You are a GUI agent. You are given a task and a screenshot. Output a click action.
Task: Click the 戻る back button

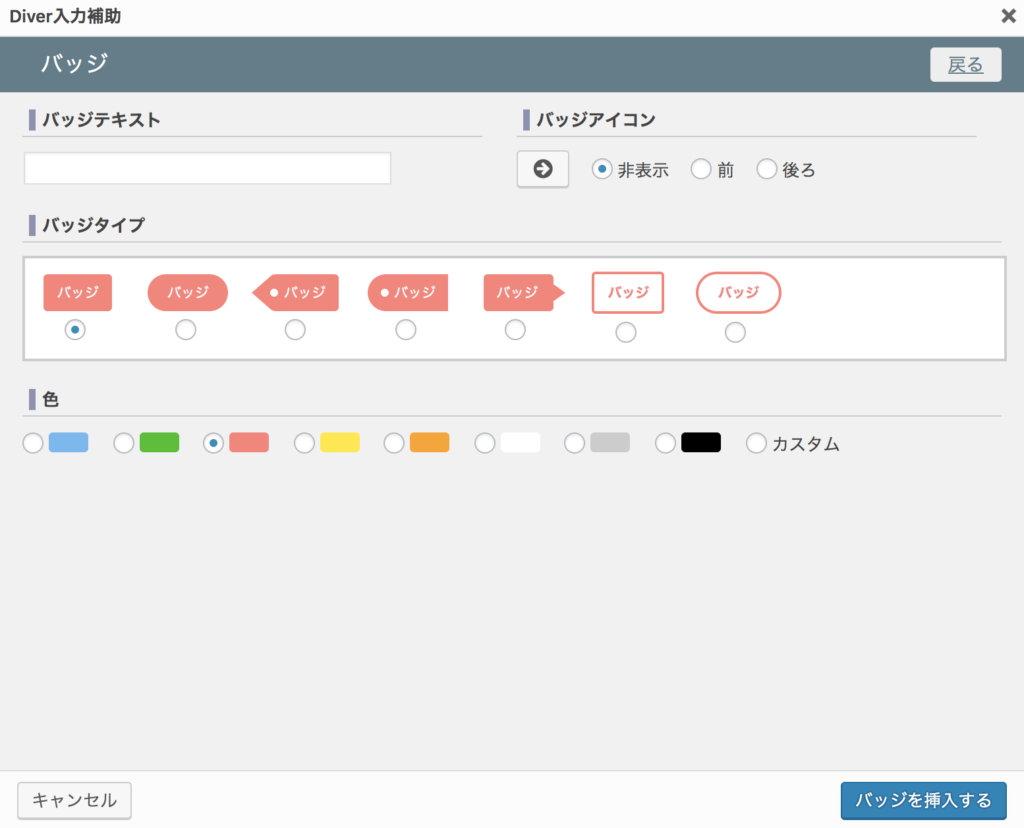pyautogui.click(x=965, y=65)
